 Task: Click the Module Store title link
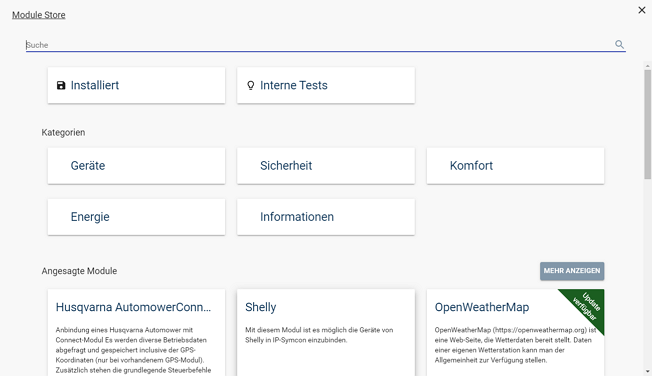point(39,15)
